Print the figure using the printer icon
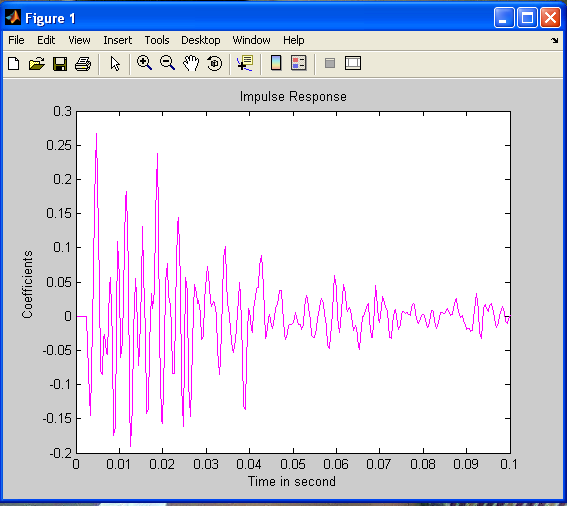Viewport: 567px width, 506px height. coord(83,64)
